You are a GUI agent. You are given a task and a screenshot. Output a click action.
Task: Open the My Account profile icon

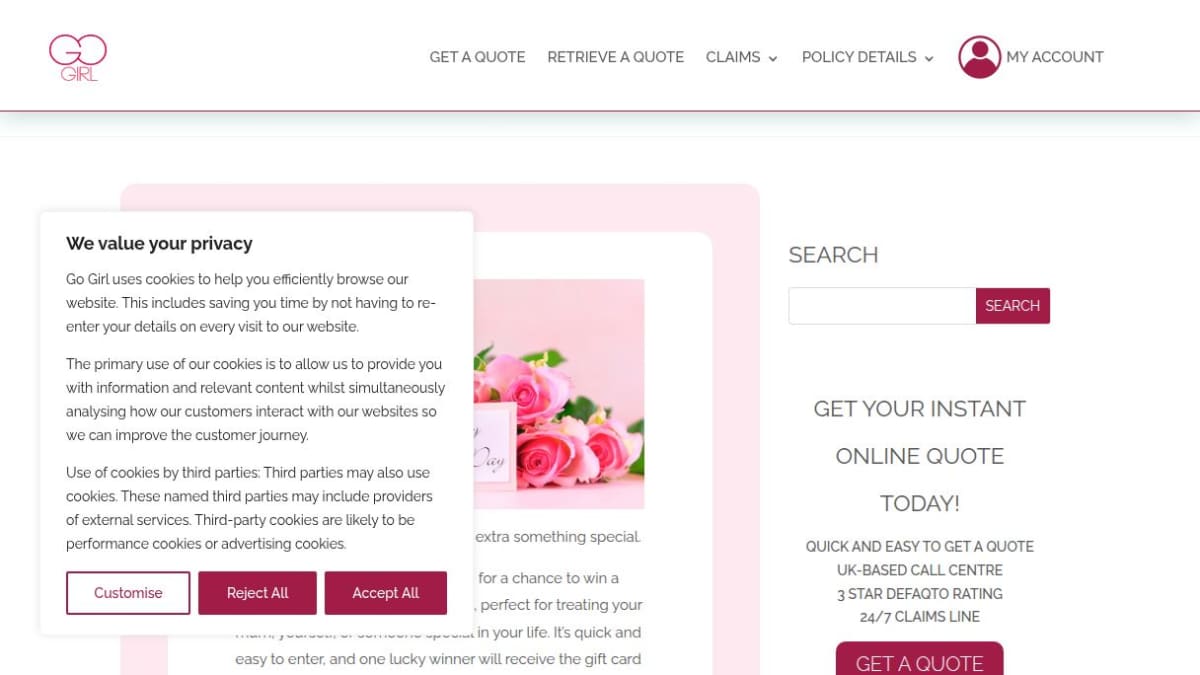tap(979, 57)
